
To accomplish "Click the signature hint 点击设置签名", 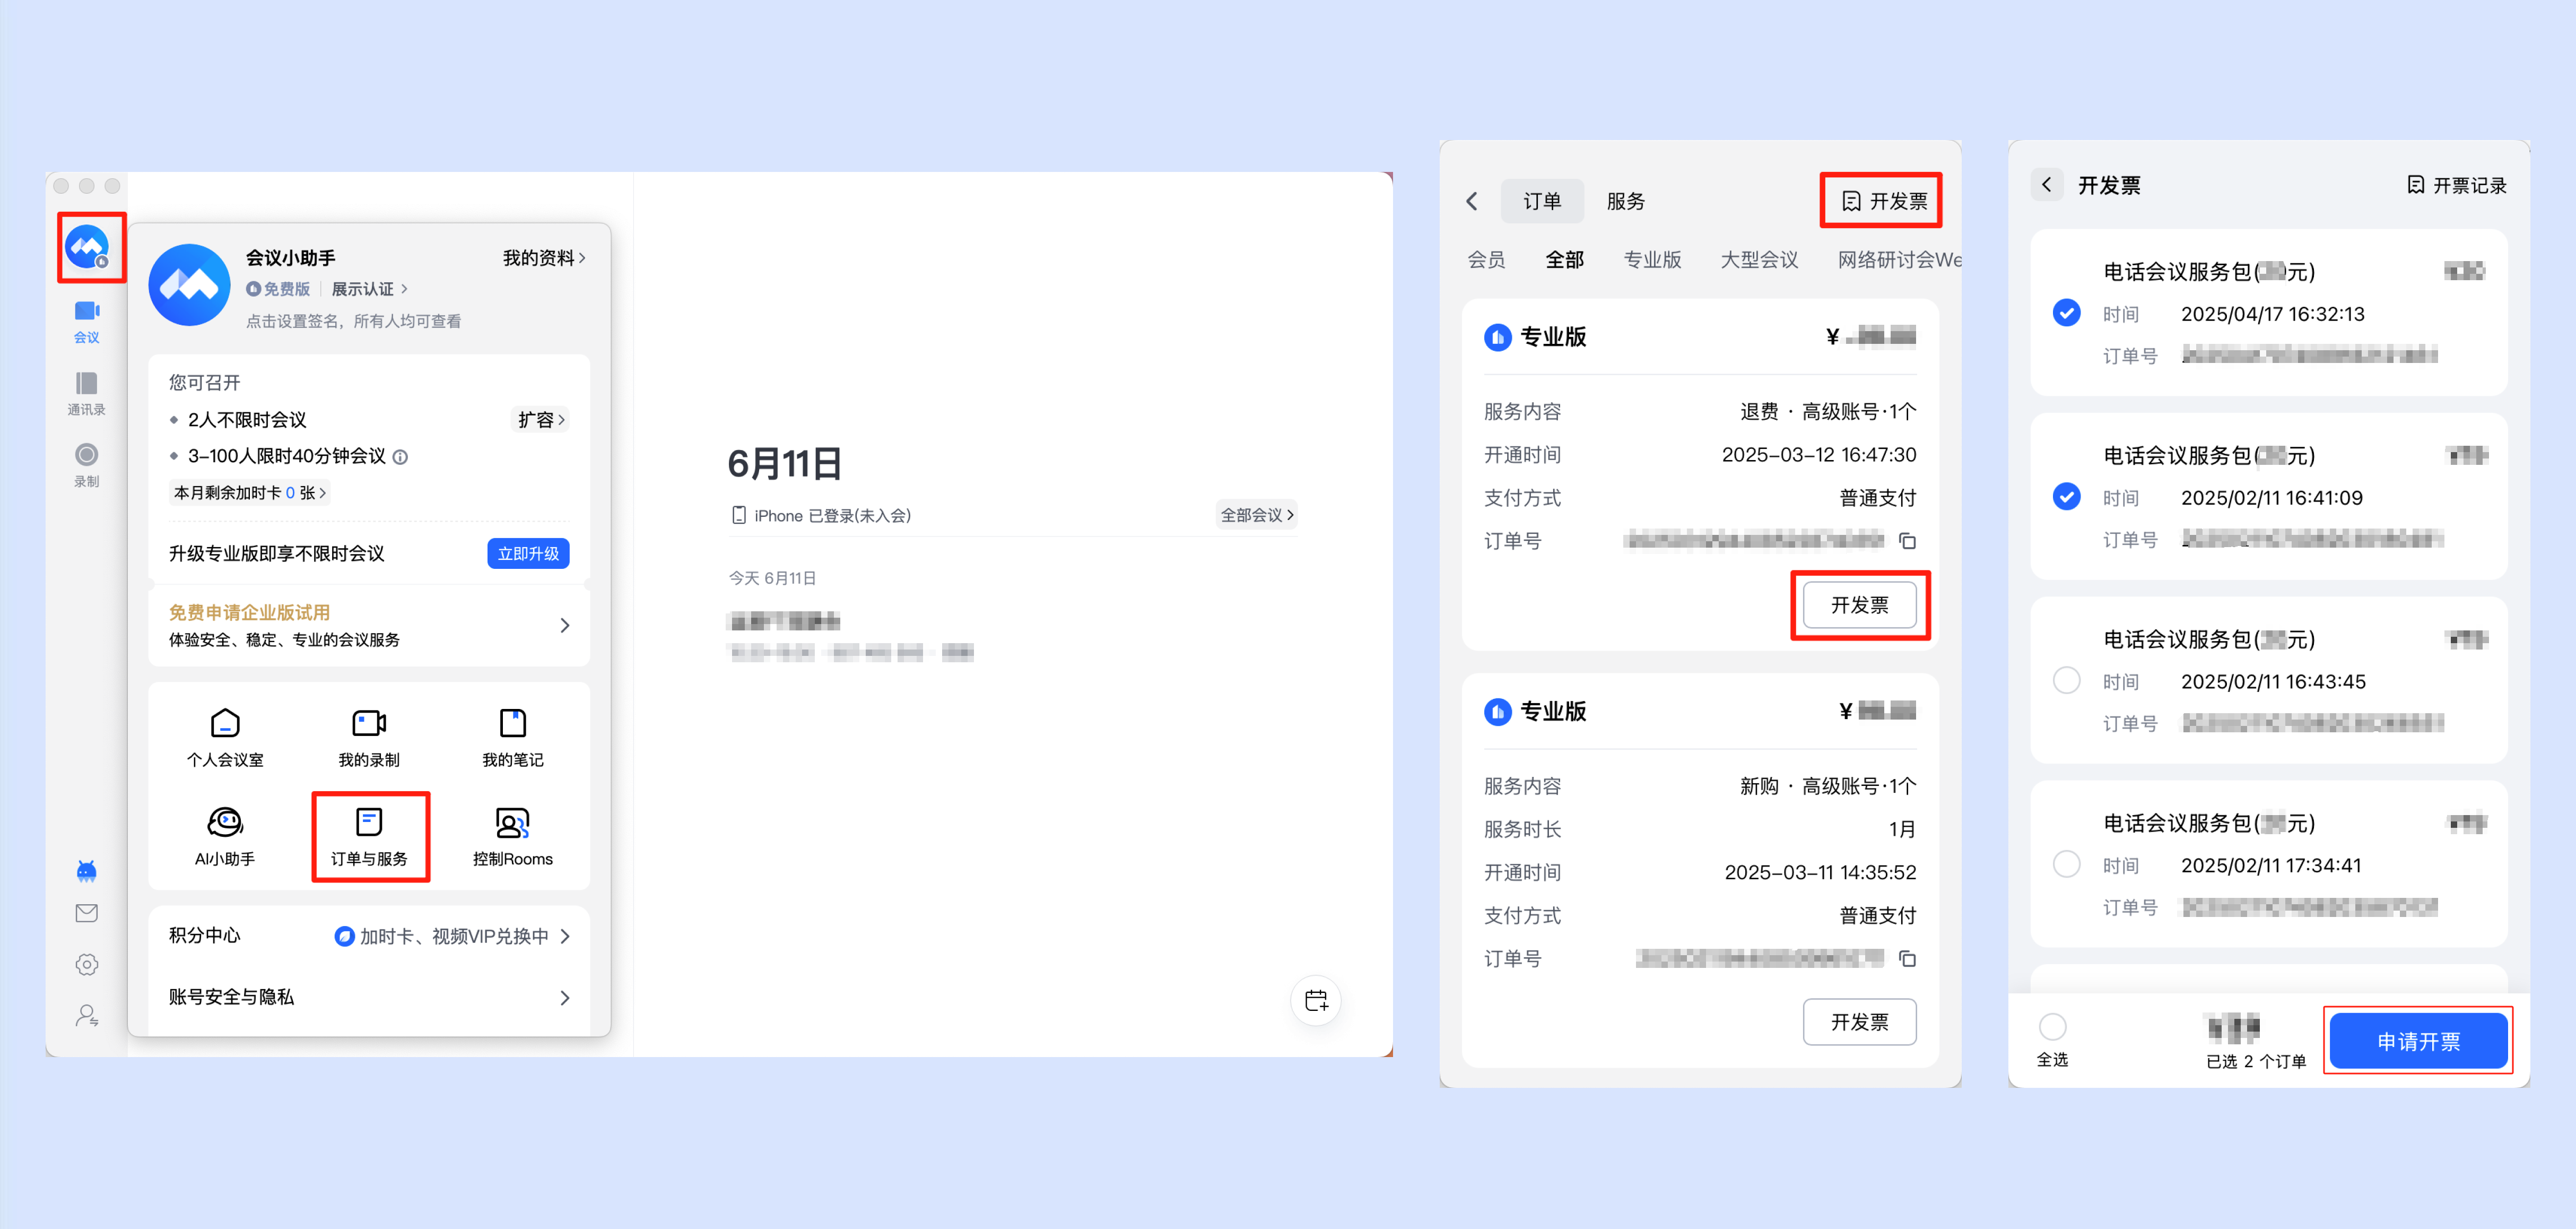I will tap(354, 321).
